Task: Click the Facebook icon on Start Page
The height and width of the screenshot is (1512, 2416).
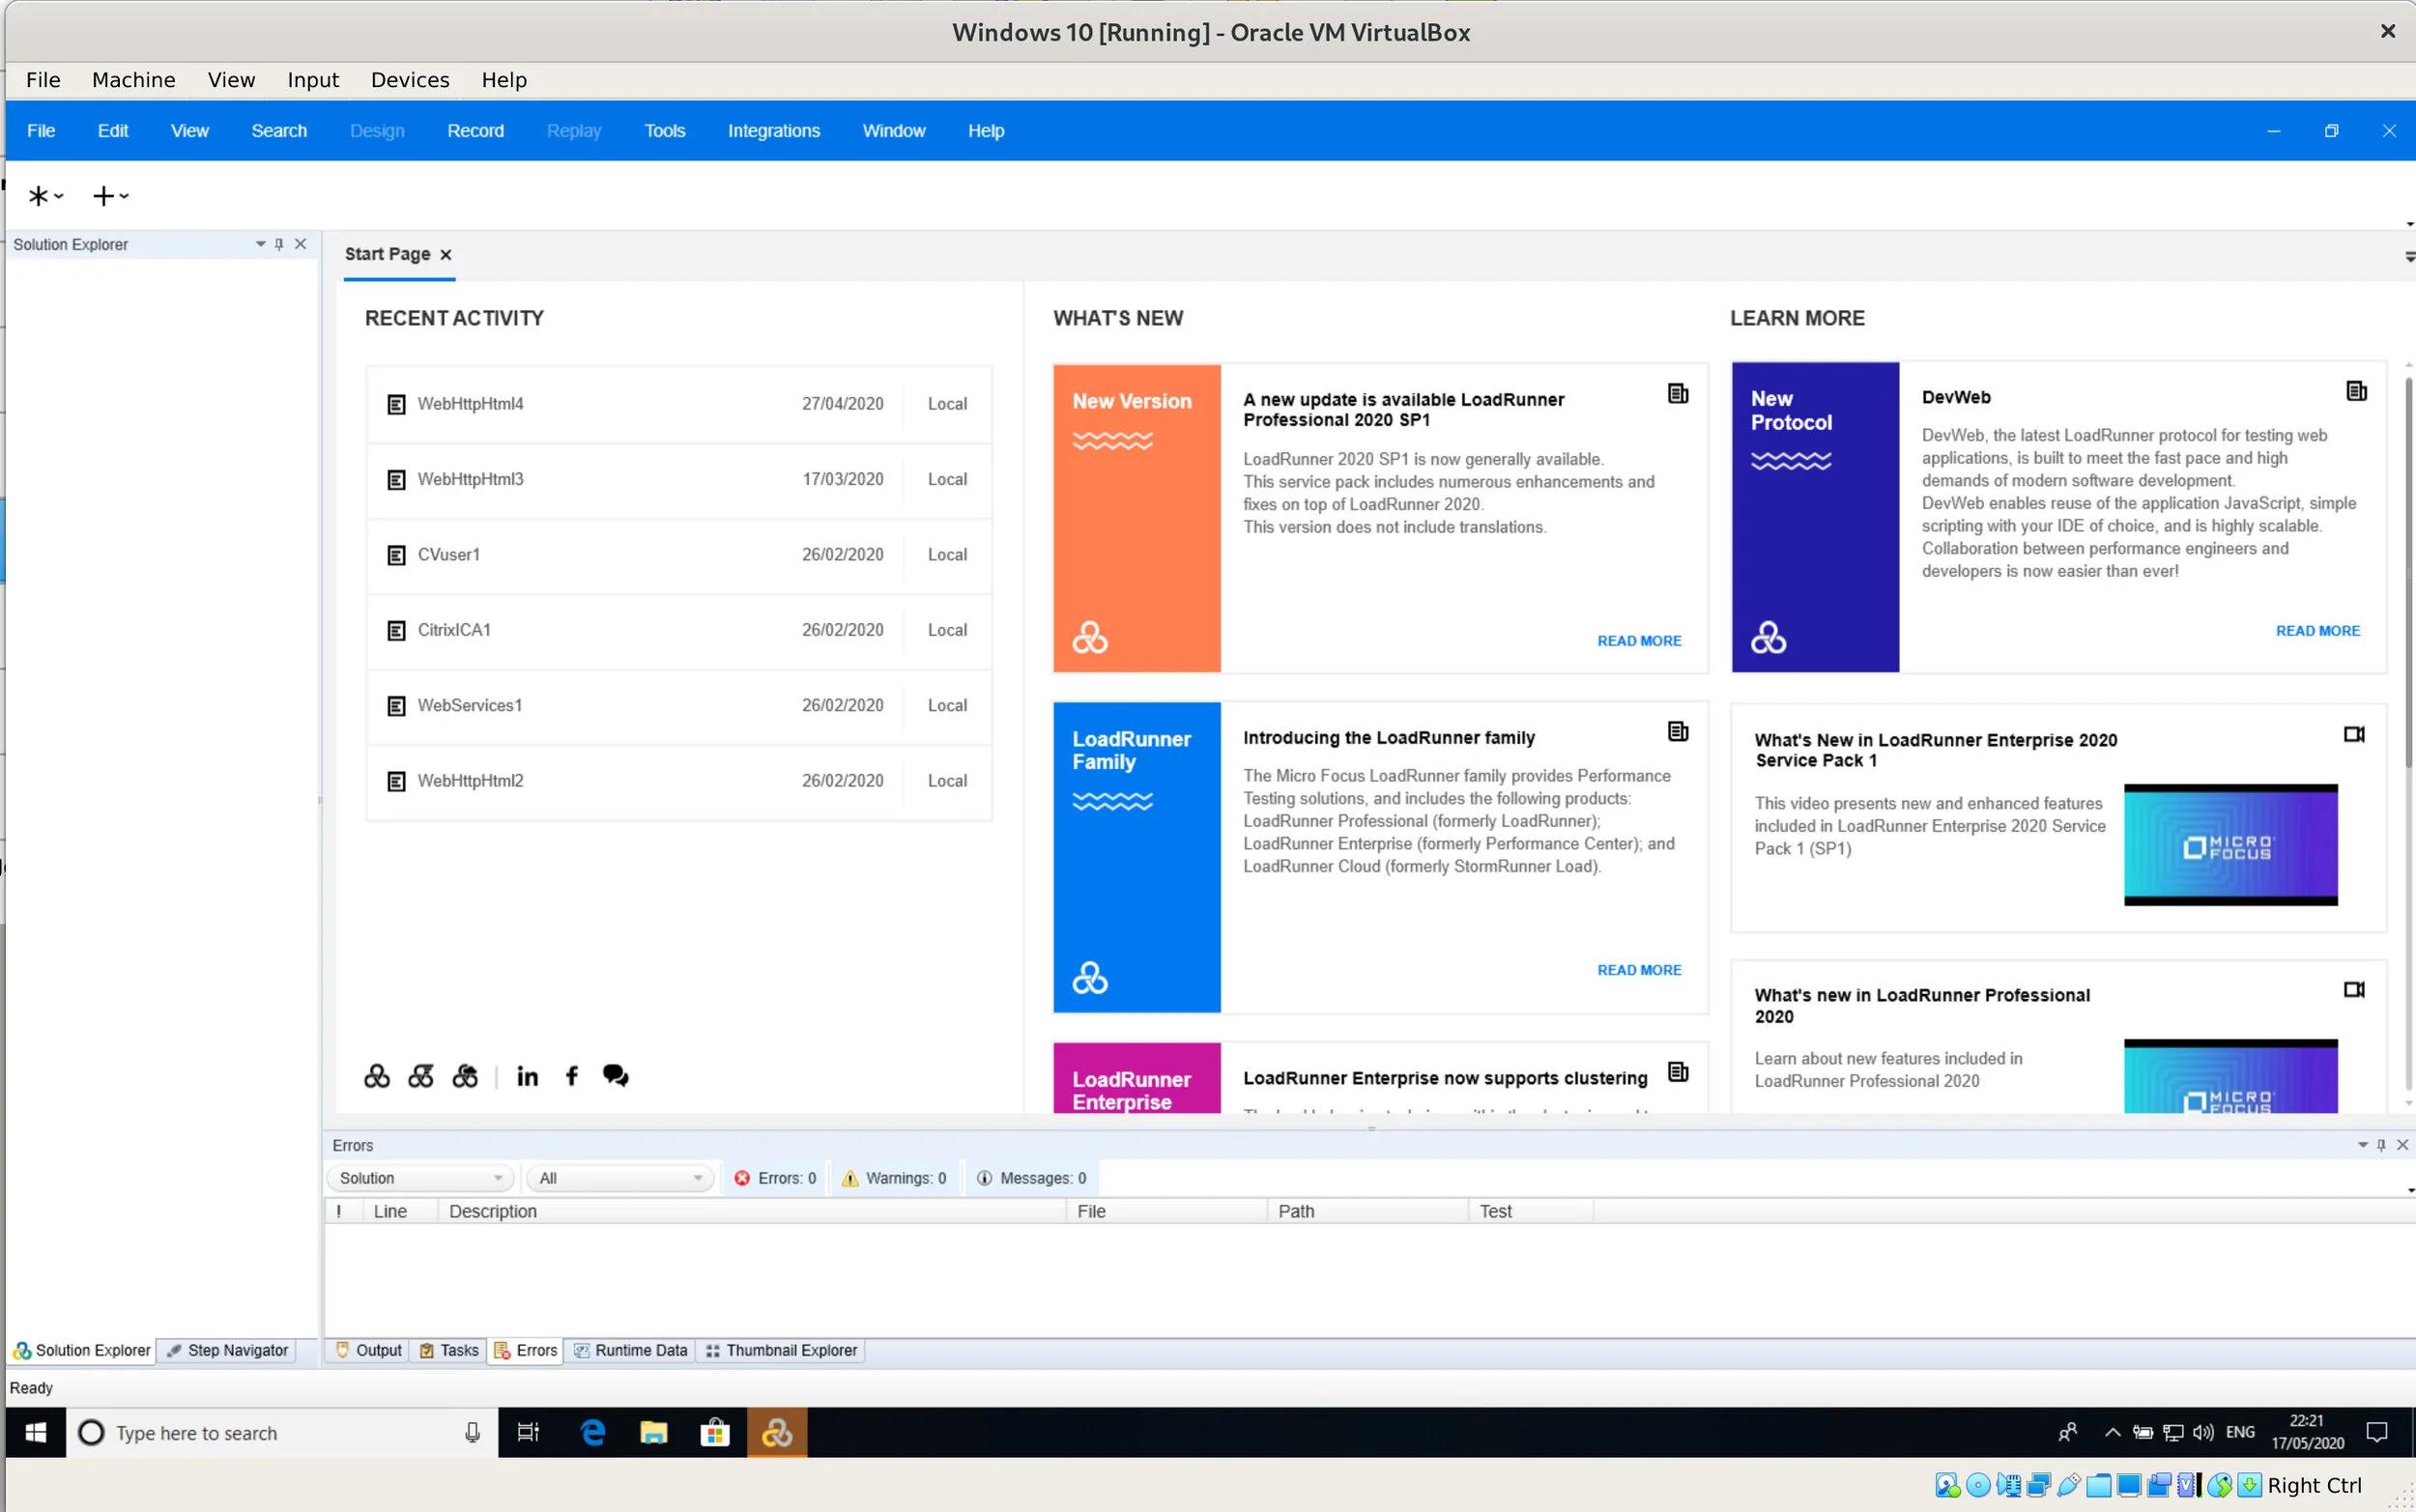Action: pyautogui.click(x=571, y=1076)
